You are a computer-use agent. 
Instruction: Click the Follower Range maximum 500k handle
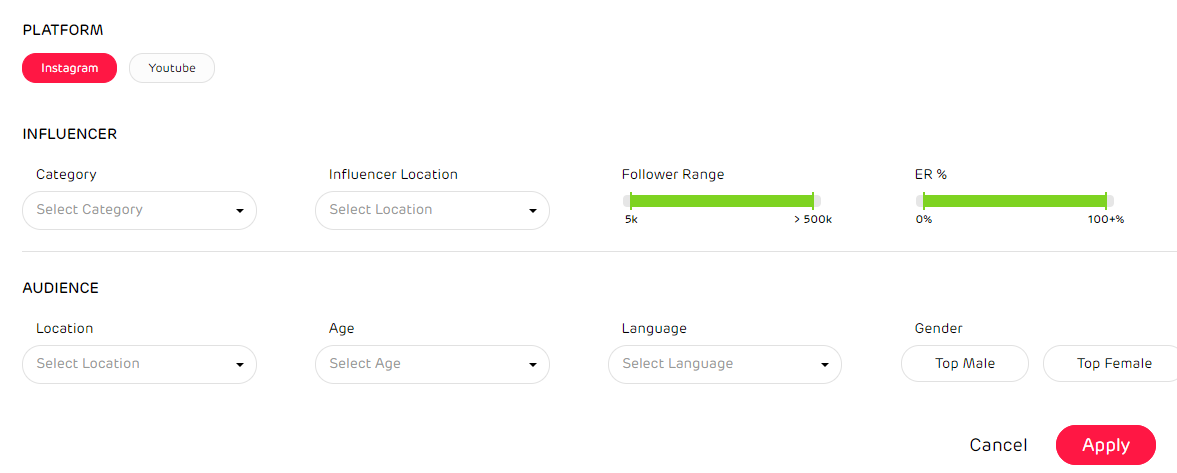click(813, 201)
